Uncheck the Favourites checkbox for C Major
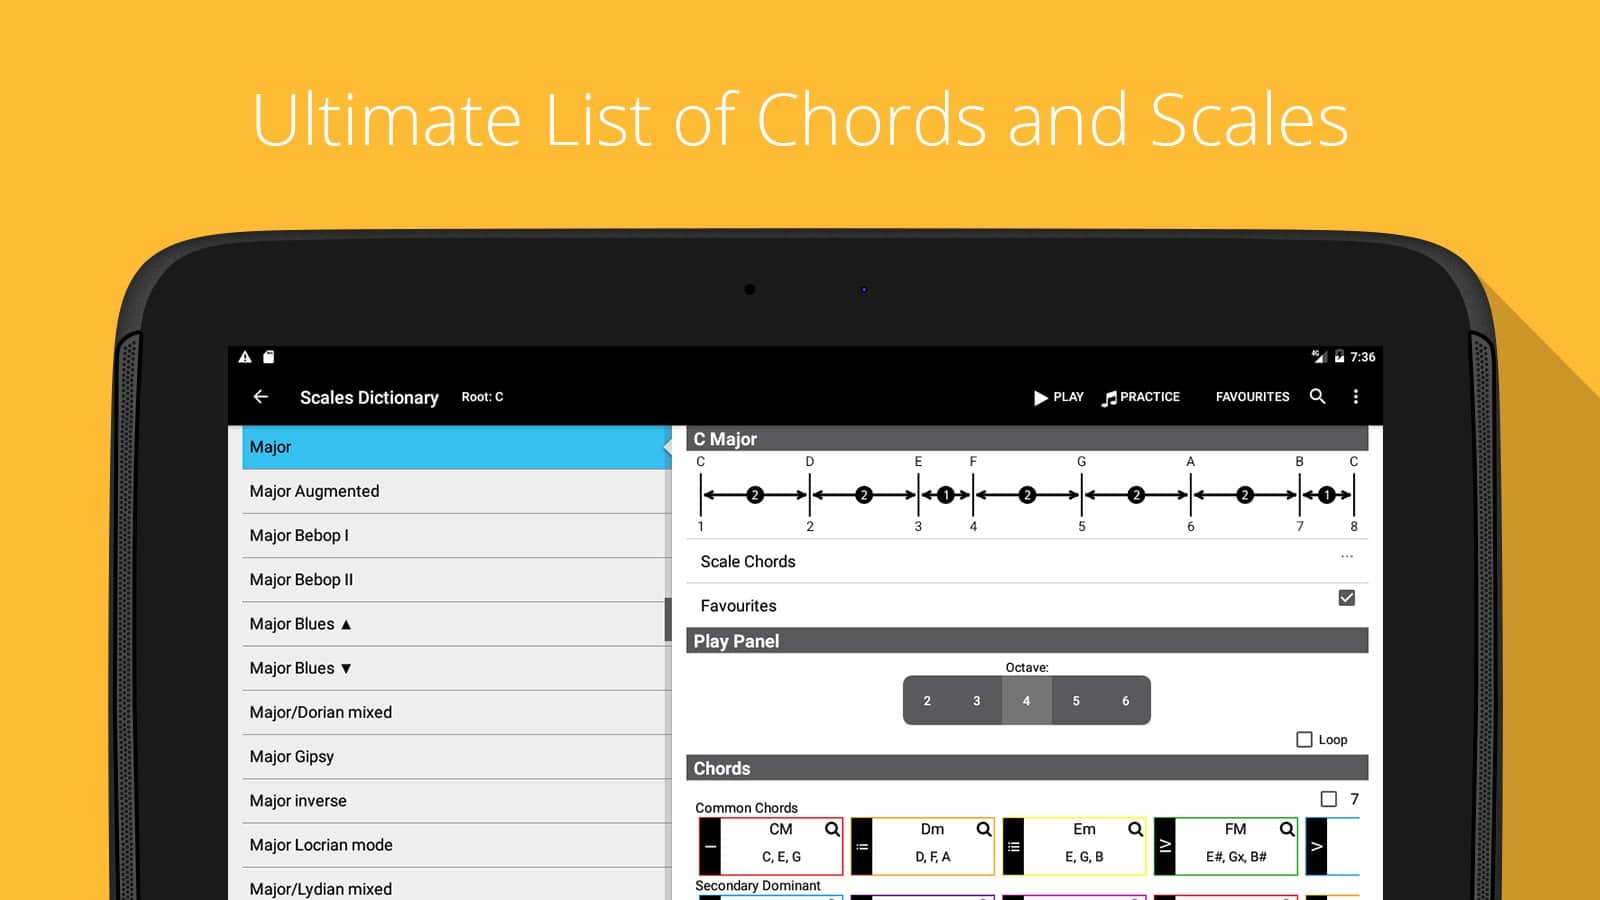 pos(1346,598)
